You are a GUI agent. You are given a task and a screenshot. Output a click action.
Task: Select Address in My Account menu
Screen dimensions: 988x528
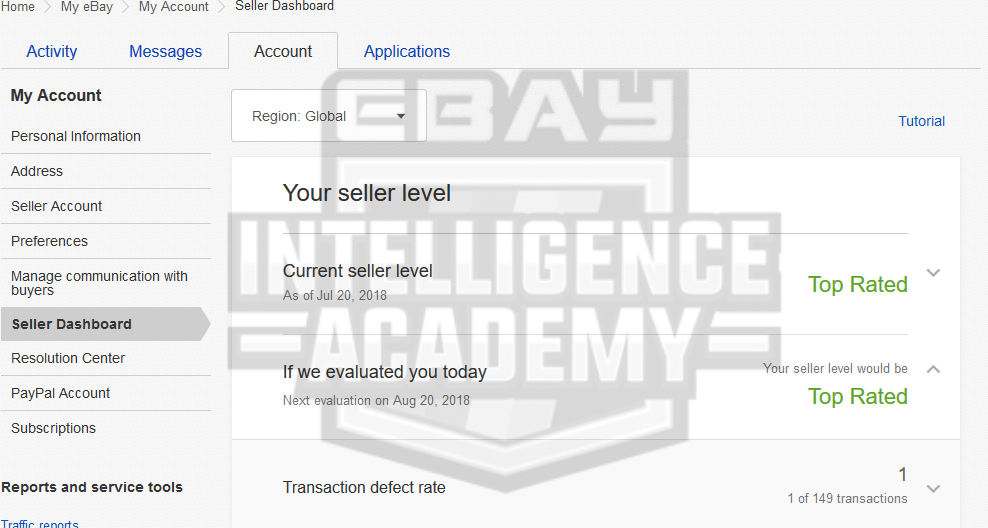(37, 171)
